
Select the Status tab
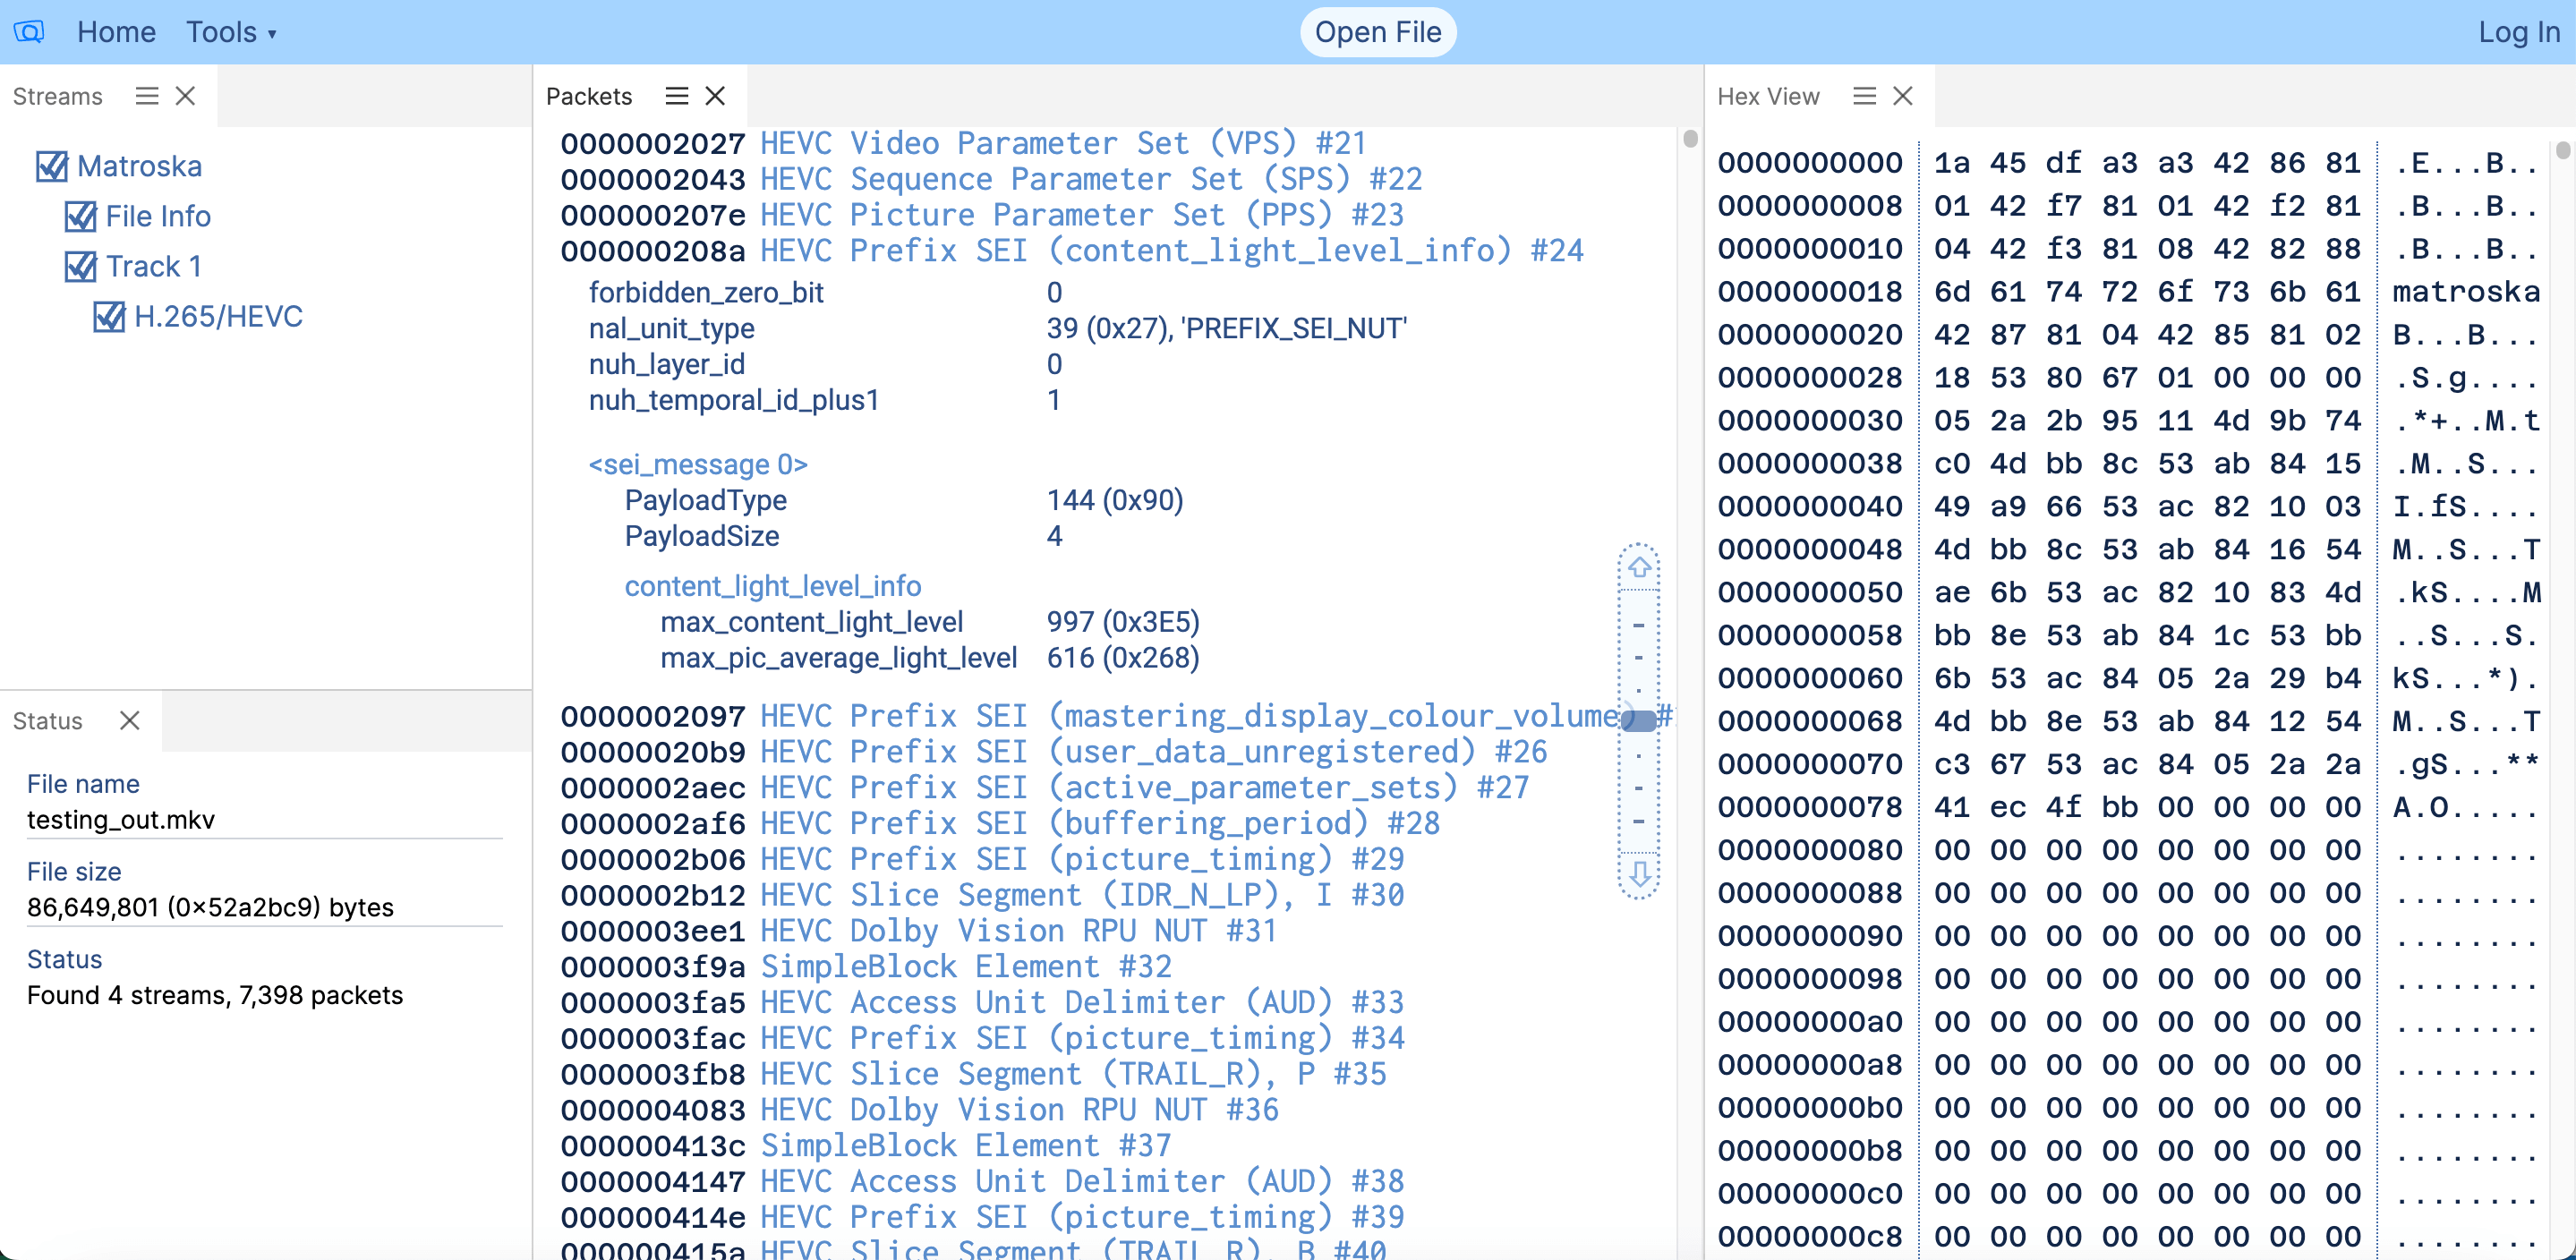48,721
